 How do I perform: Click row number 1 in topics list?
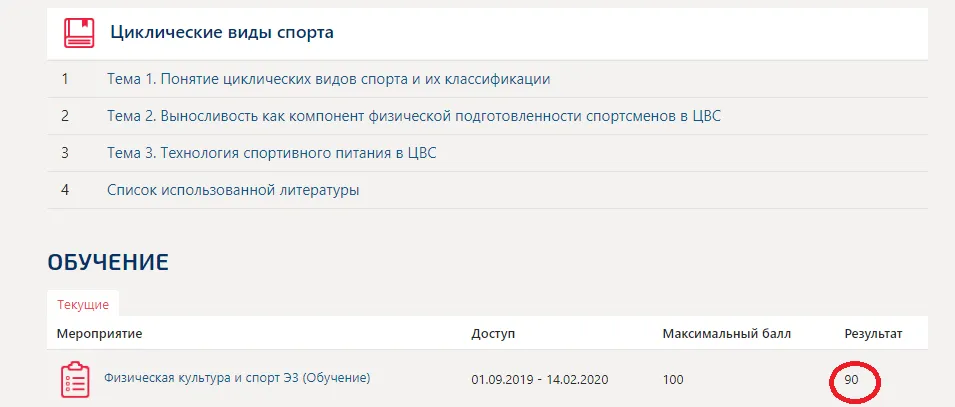pyautogui.click(x=65, y=79)
